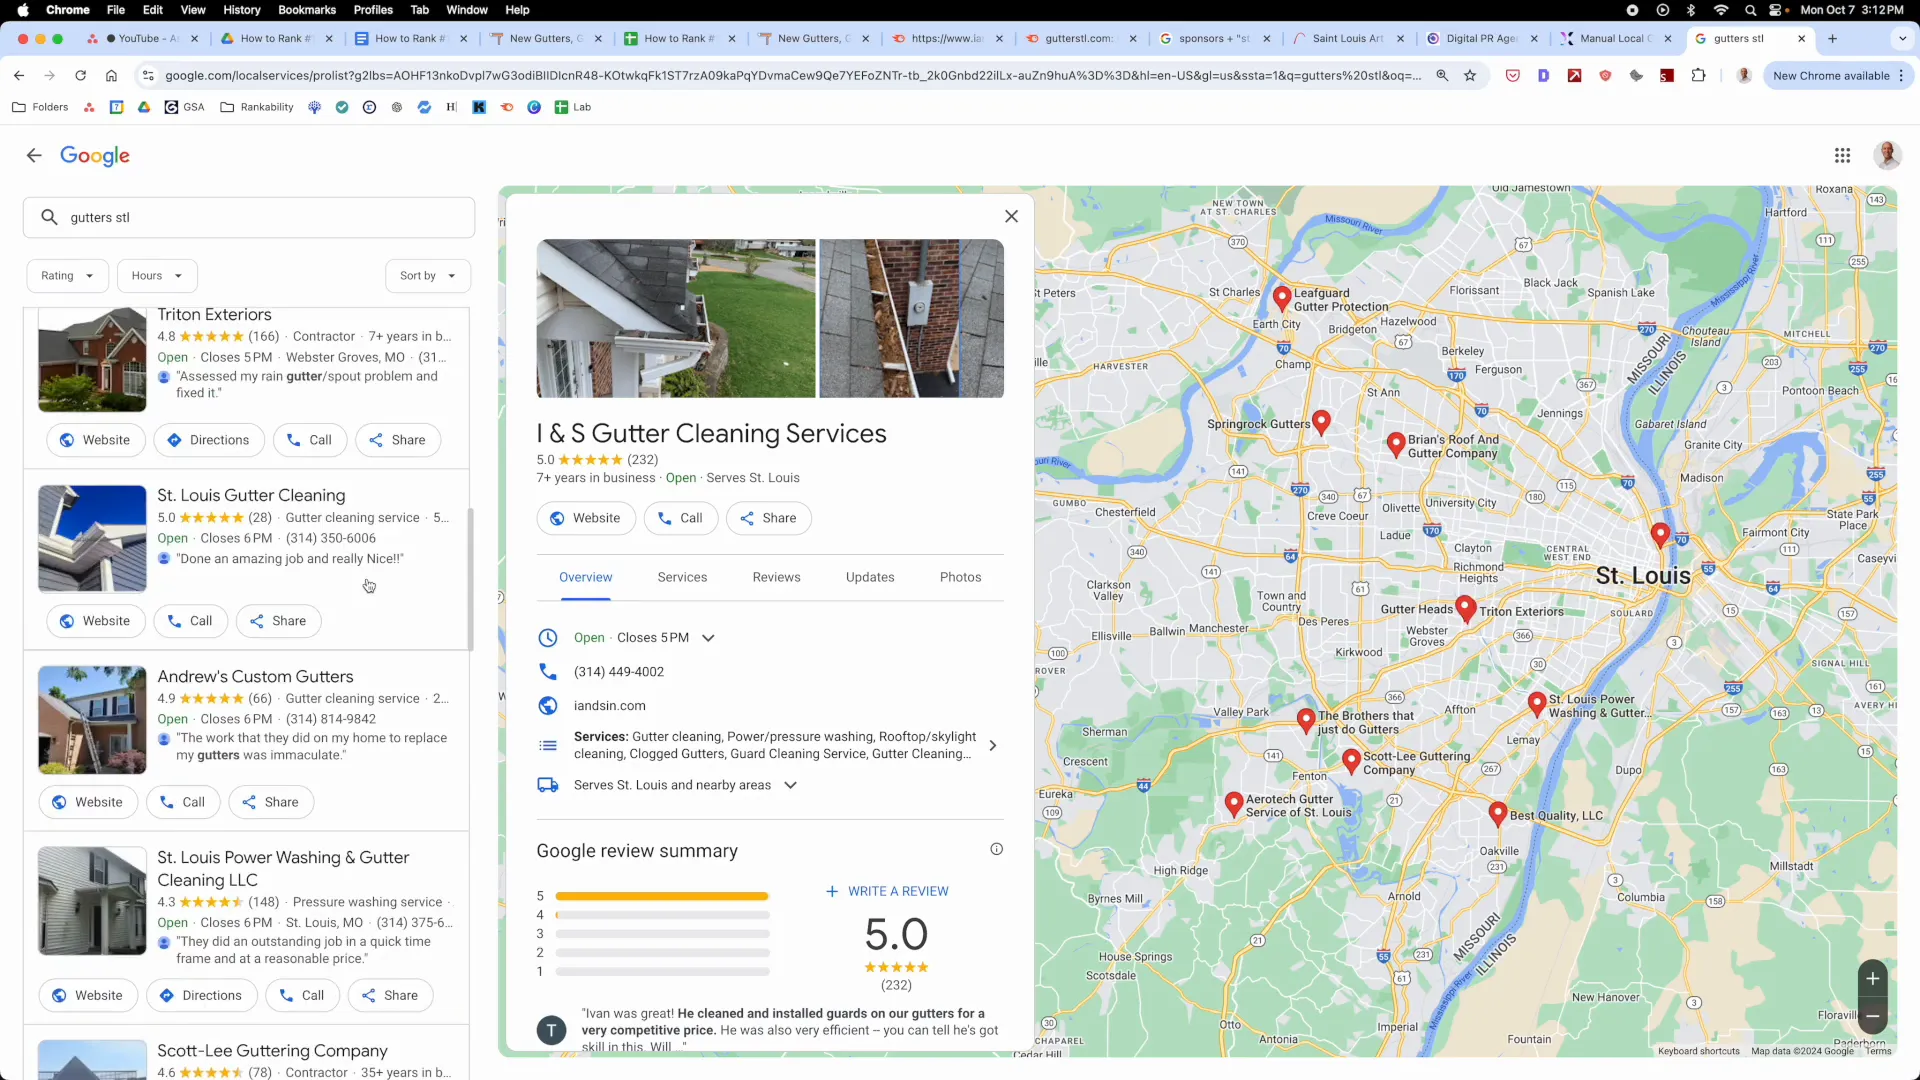This screenshot has width=1920, height=1080.
Task: Zoom out on the map
Action: 1872,1017
